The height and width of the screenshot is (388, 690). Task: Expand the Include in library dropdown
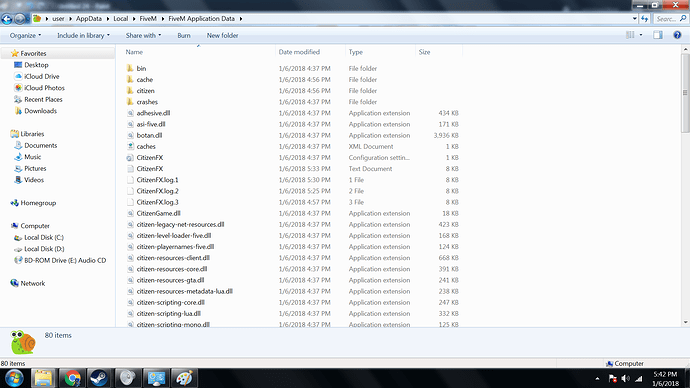pyautogui.click(x=83, y=36)
